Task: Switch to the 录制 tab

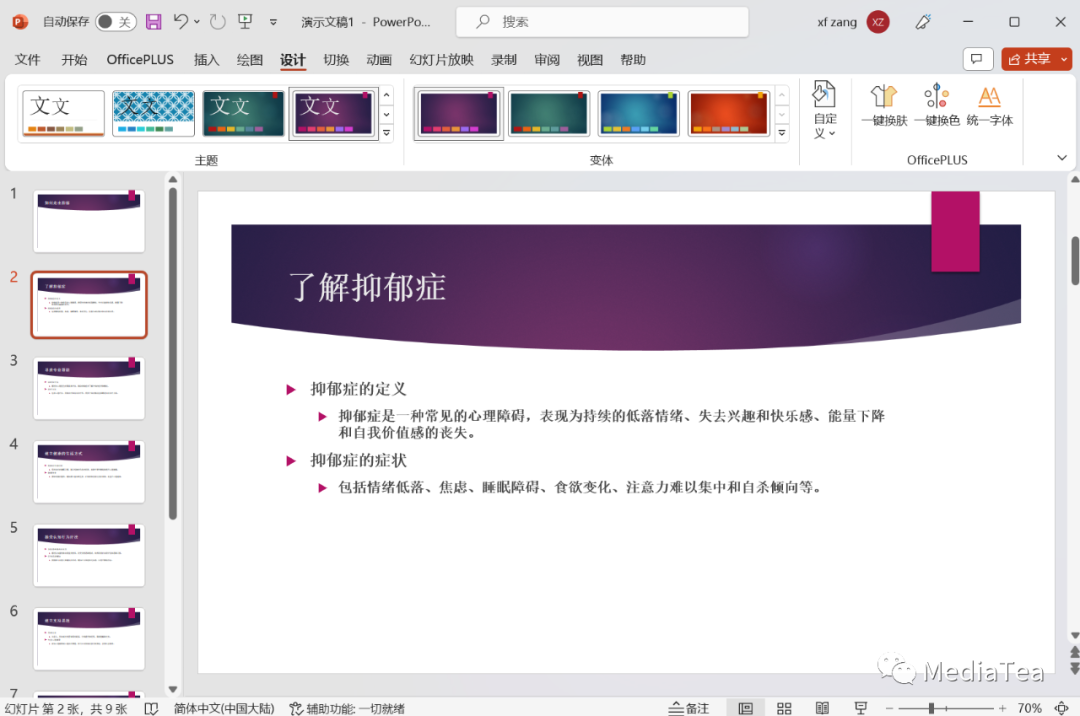Action: tap(503, 60)
